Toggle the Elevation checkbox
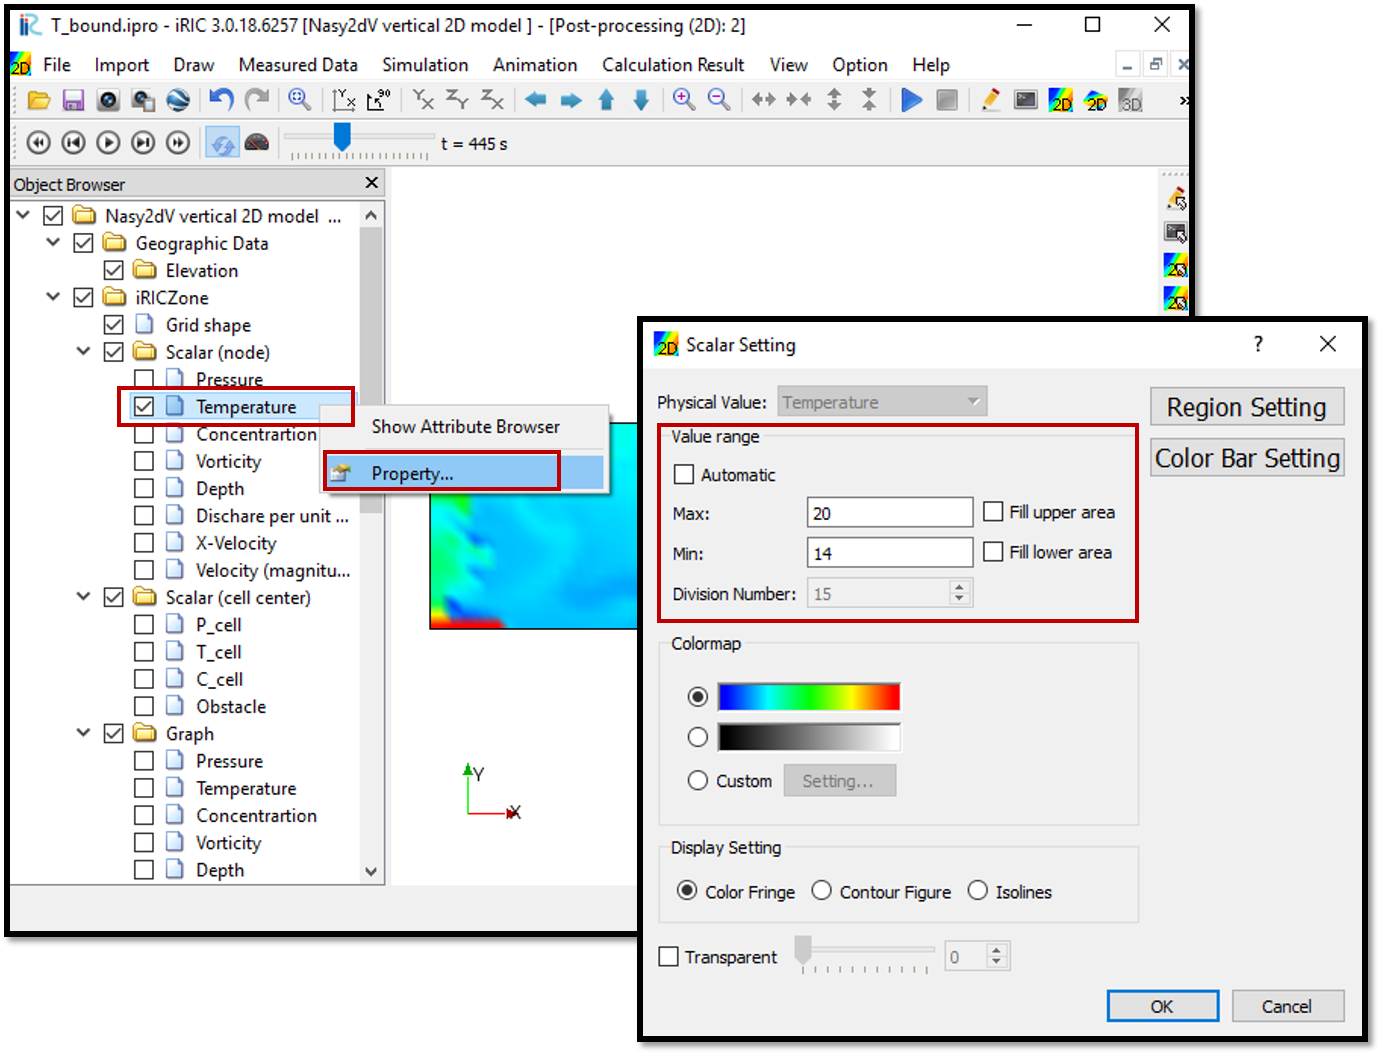The height and width of the screenshot is (1055, 1381). tap(114, 270)
